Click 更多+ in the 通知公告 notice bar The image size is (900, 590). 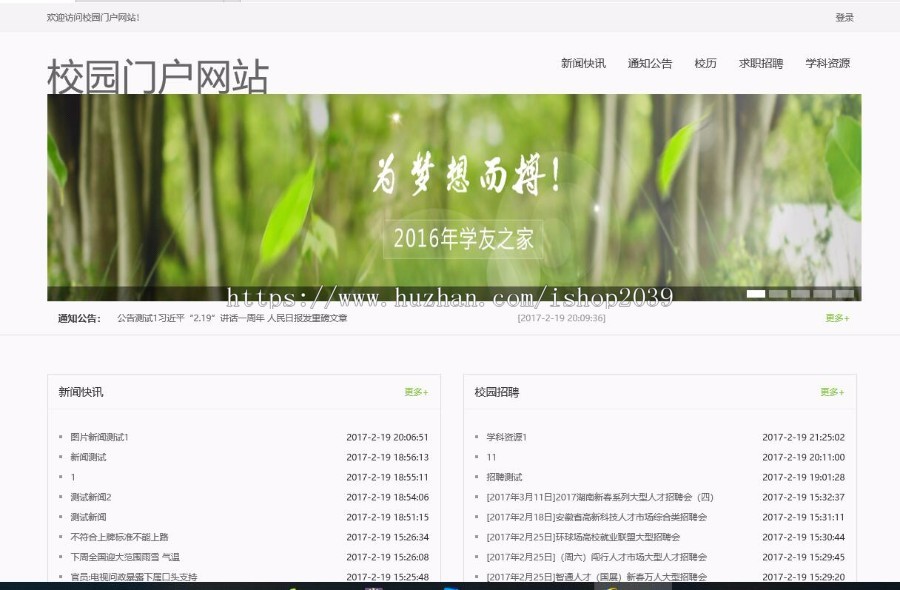[x=837, y=318]
